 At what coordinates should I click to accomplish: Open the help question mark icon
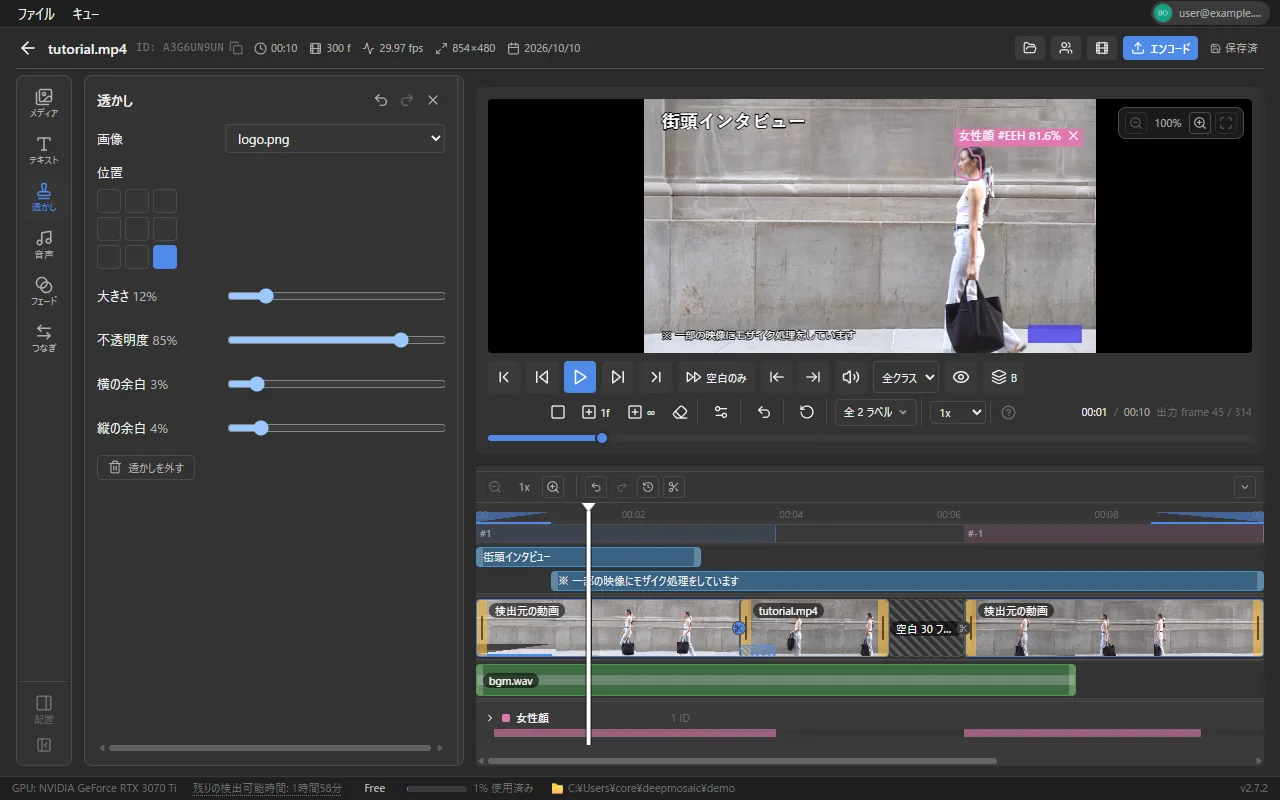point(1008,412)
